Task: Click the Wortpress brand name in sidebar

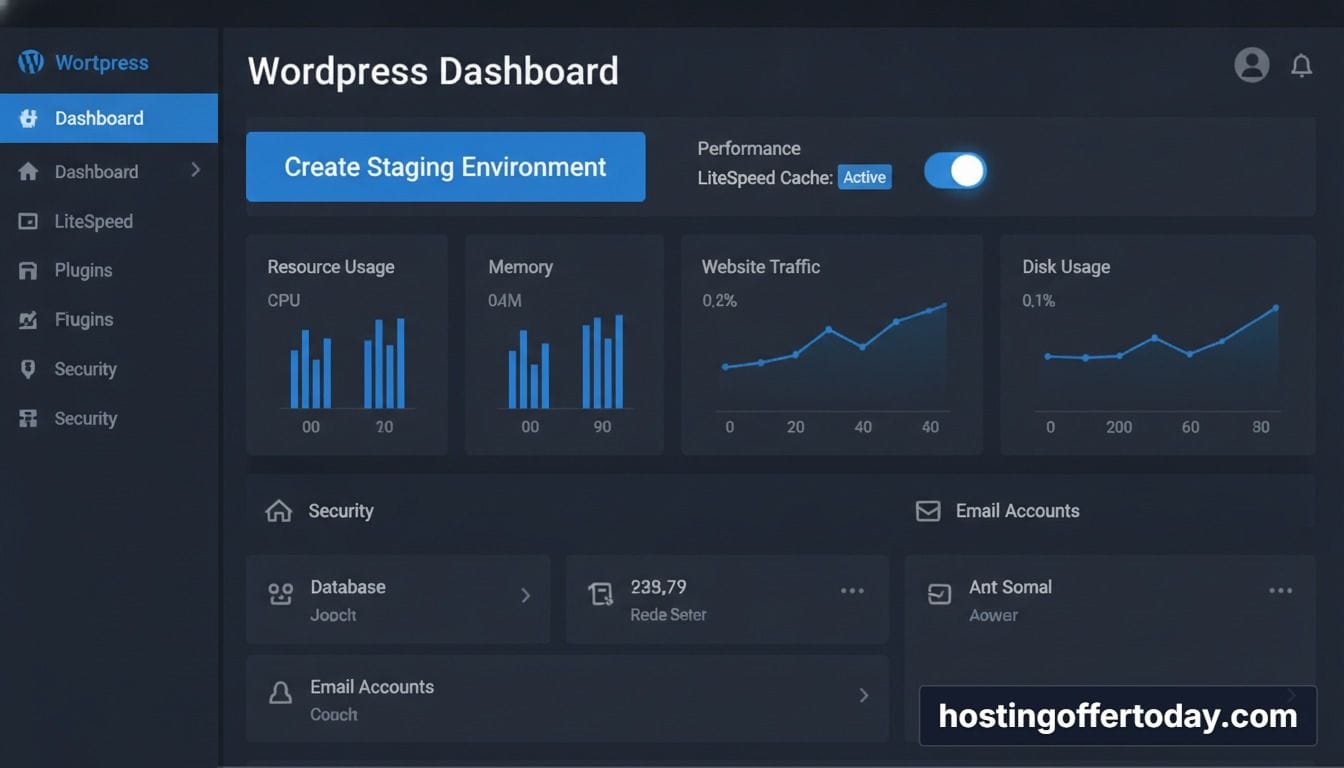Action: click(102, 62)
